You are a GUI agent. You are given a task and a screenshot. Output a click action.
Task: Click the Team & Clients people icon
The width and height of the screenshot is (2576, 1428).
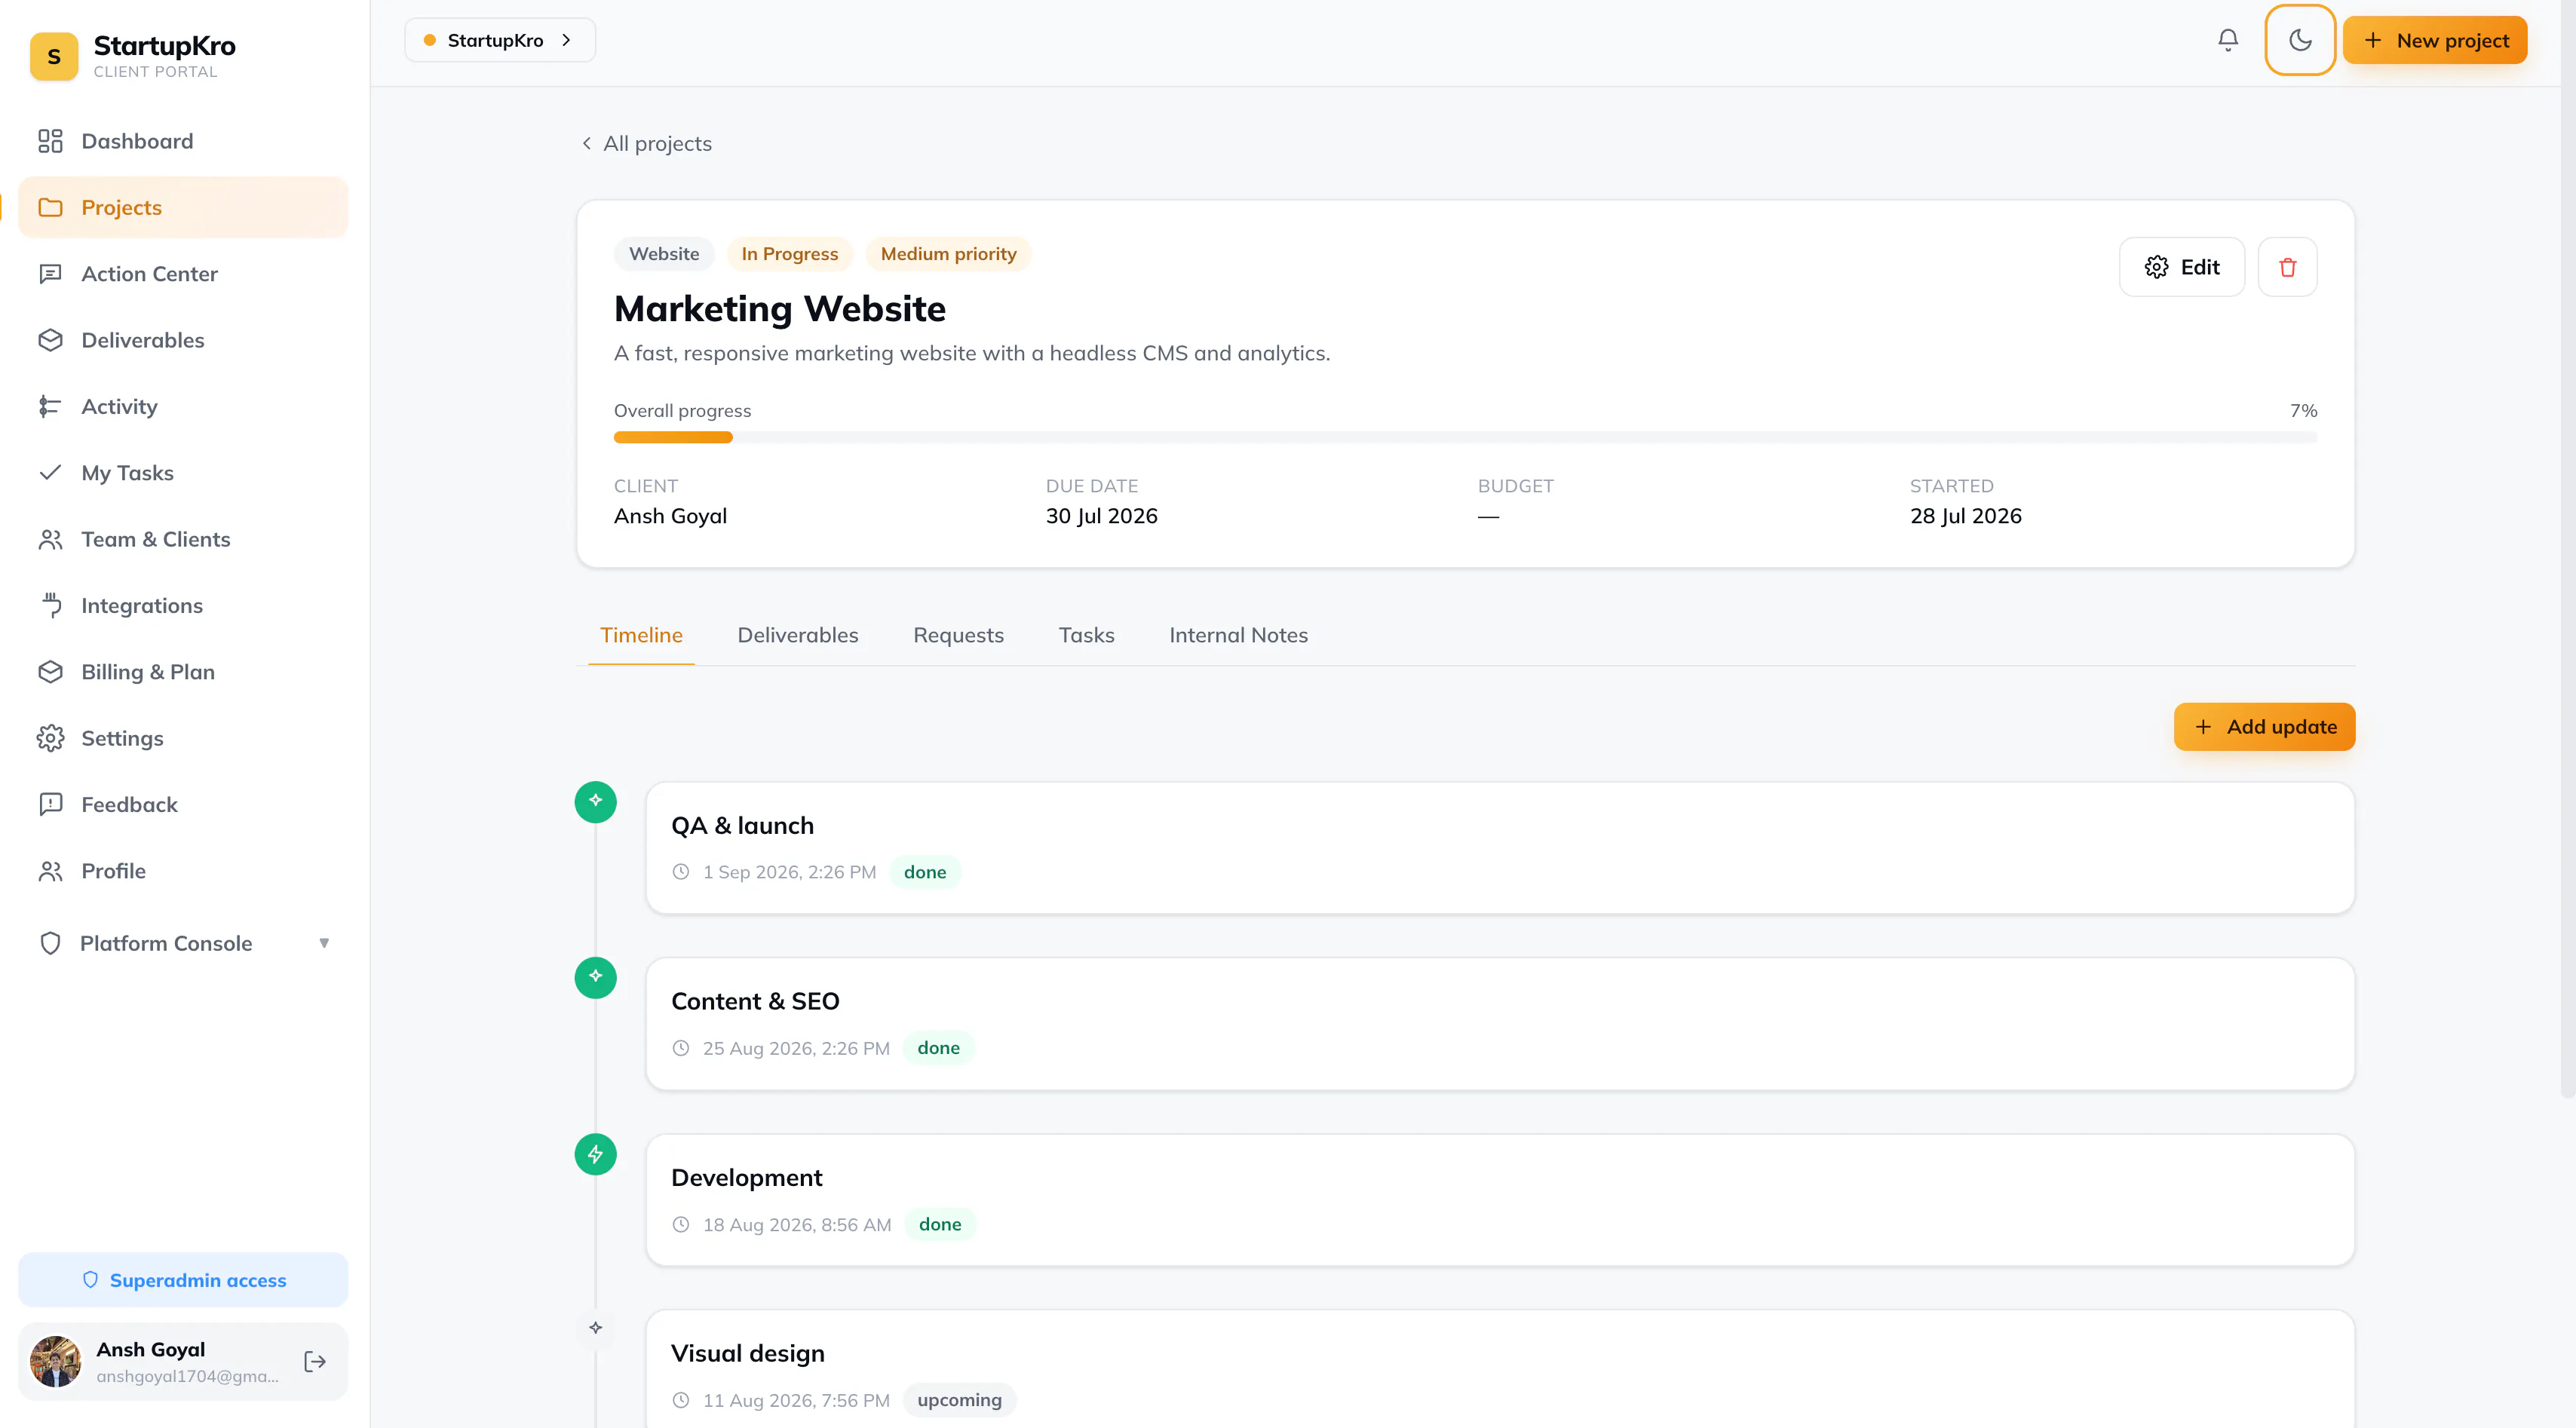click(50, 539)
